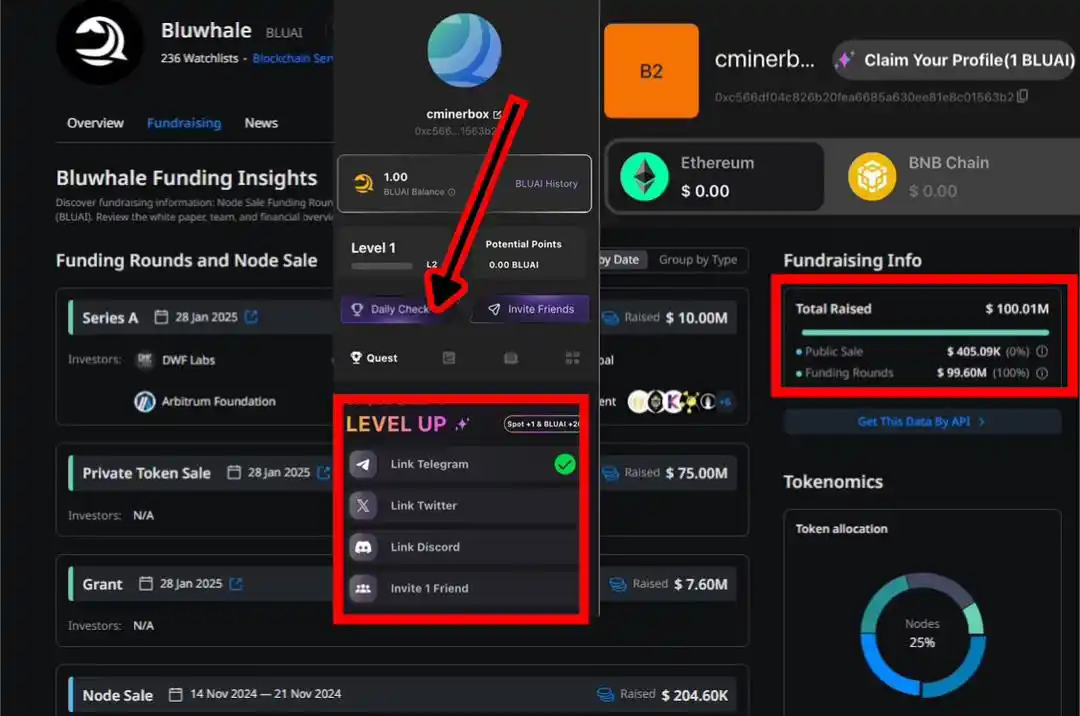The image size is (1080, 716).
Task: Switch to the Overview tab
Action: 95,123
